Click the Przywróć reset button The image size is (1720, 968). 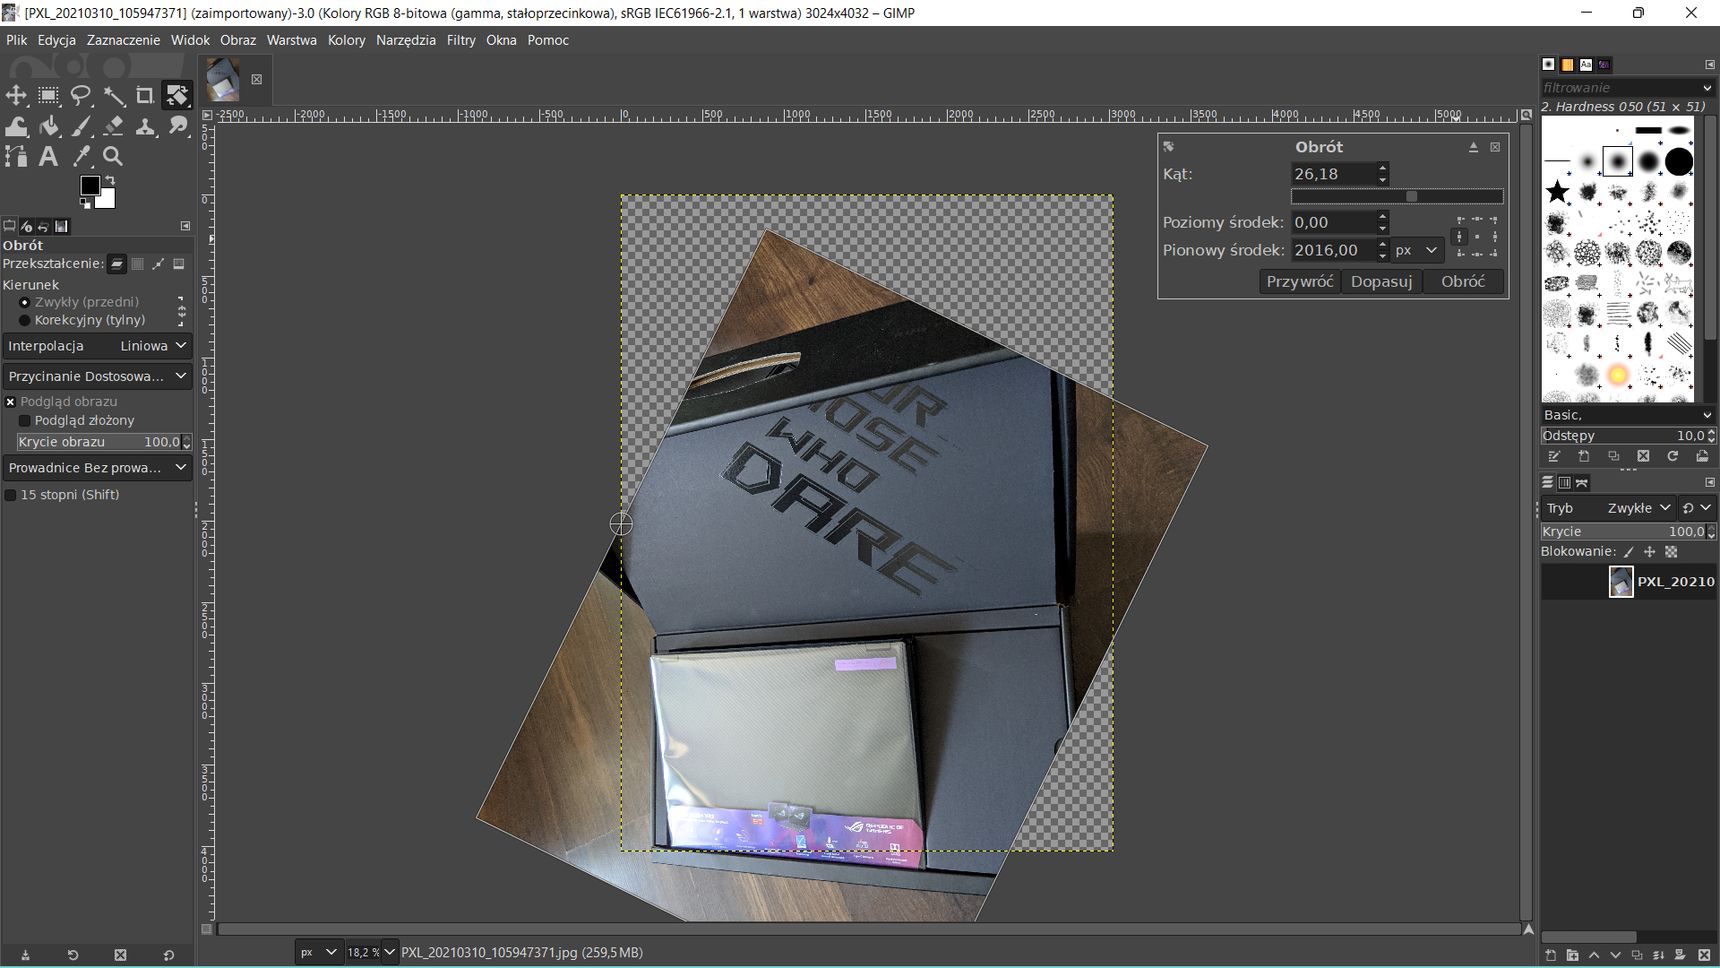coord(1299,282)
